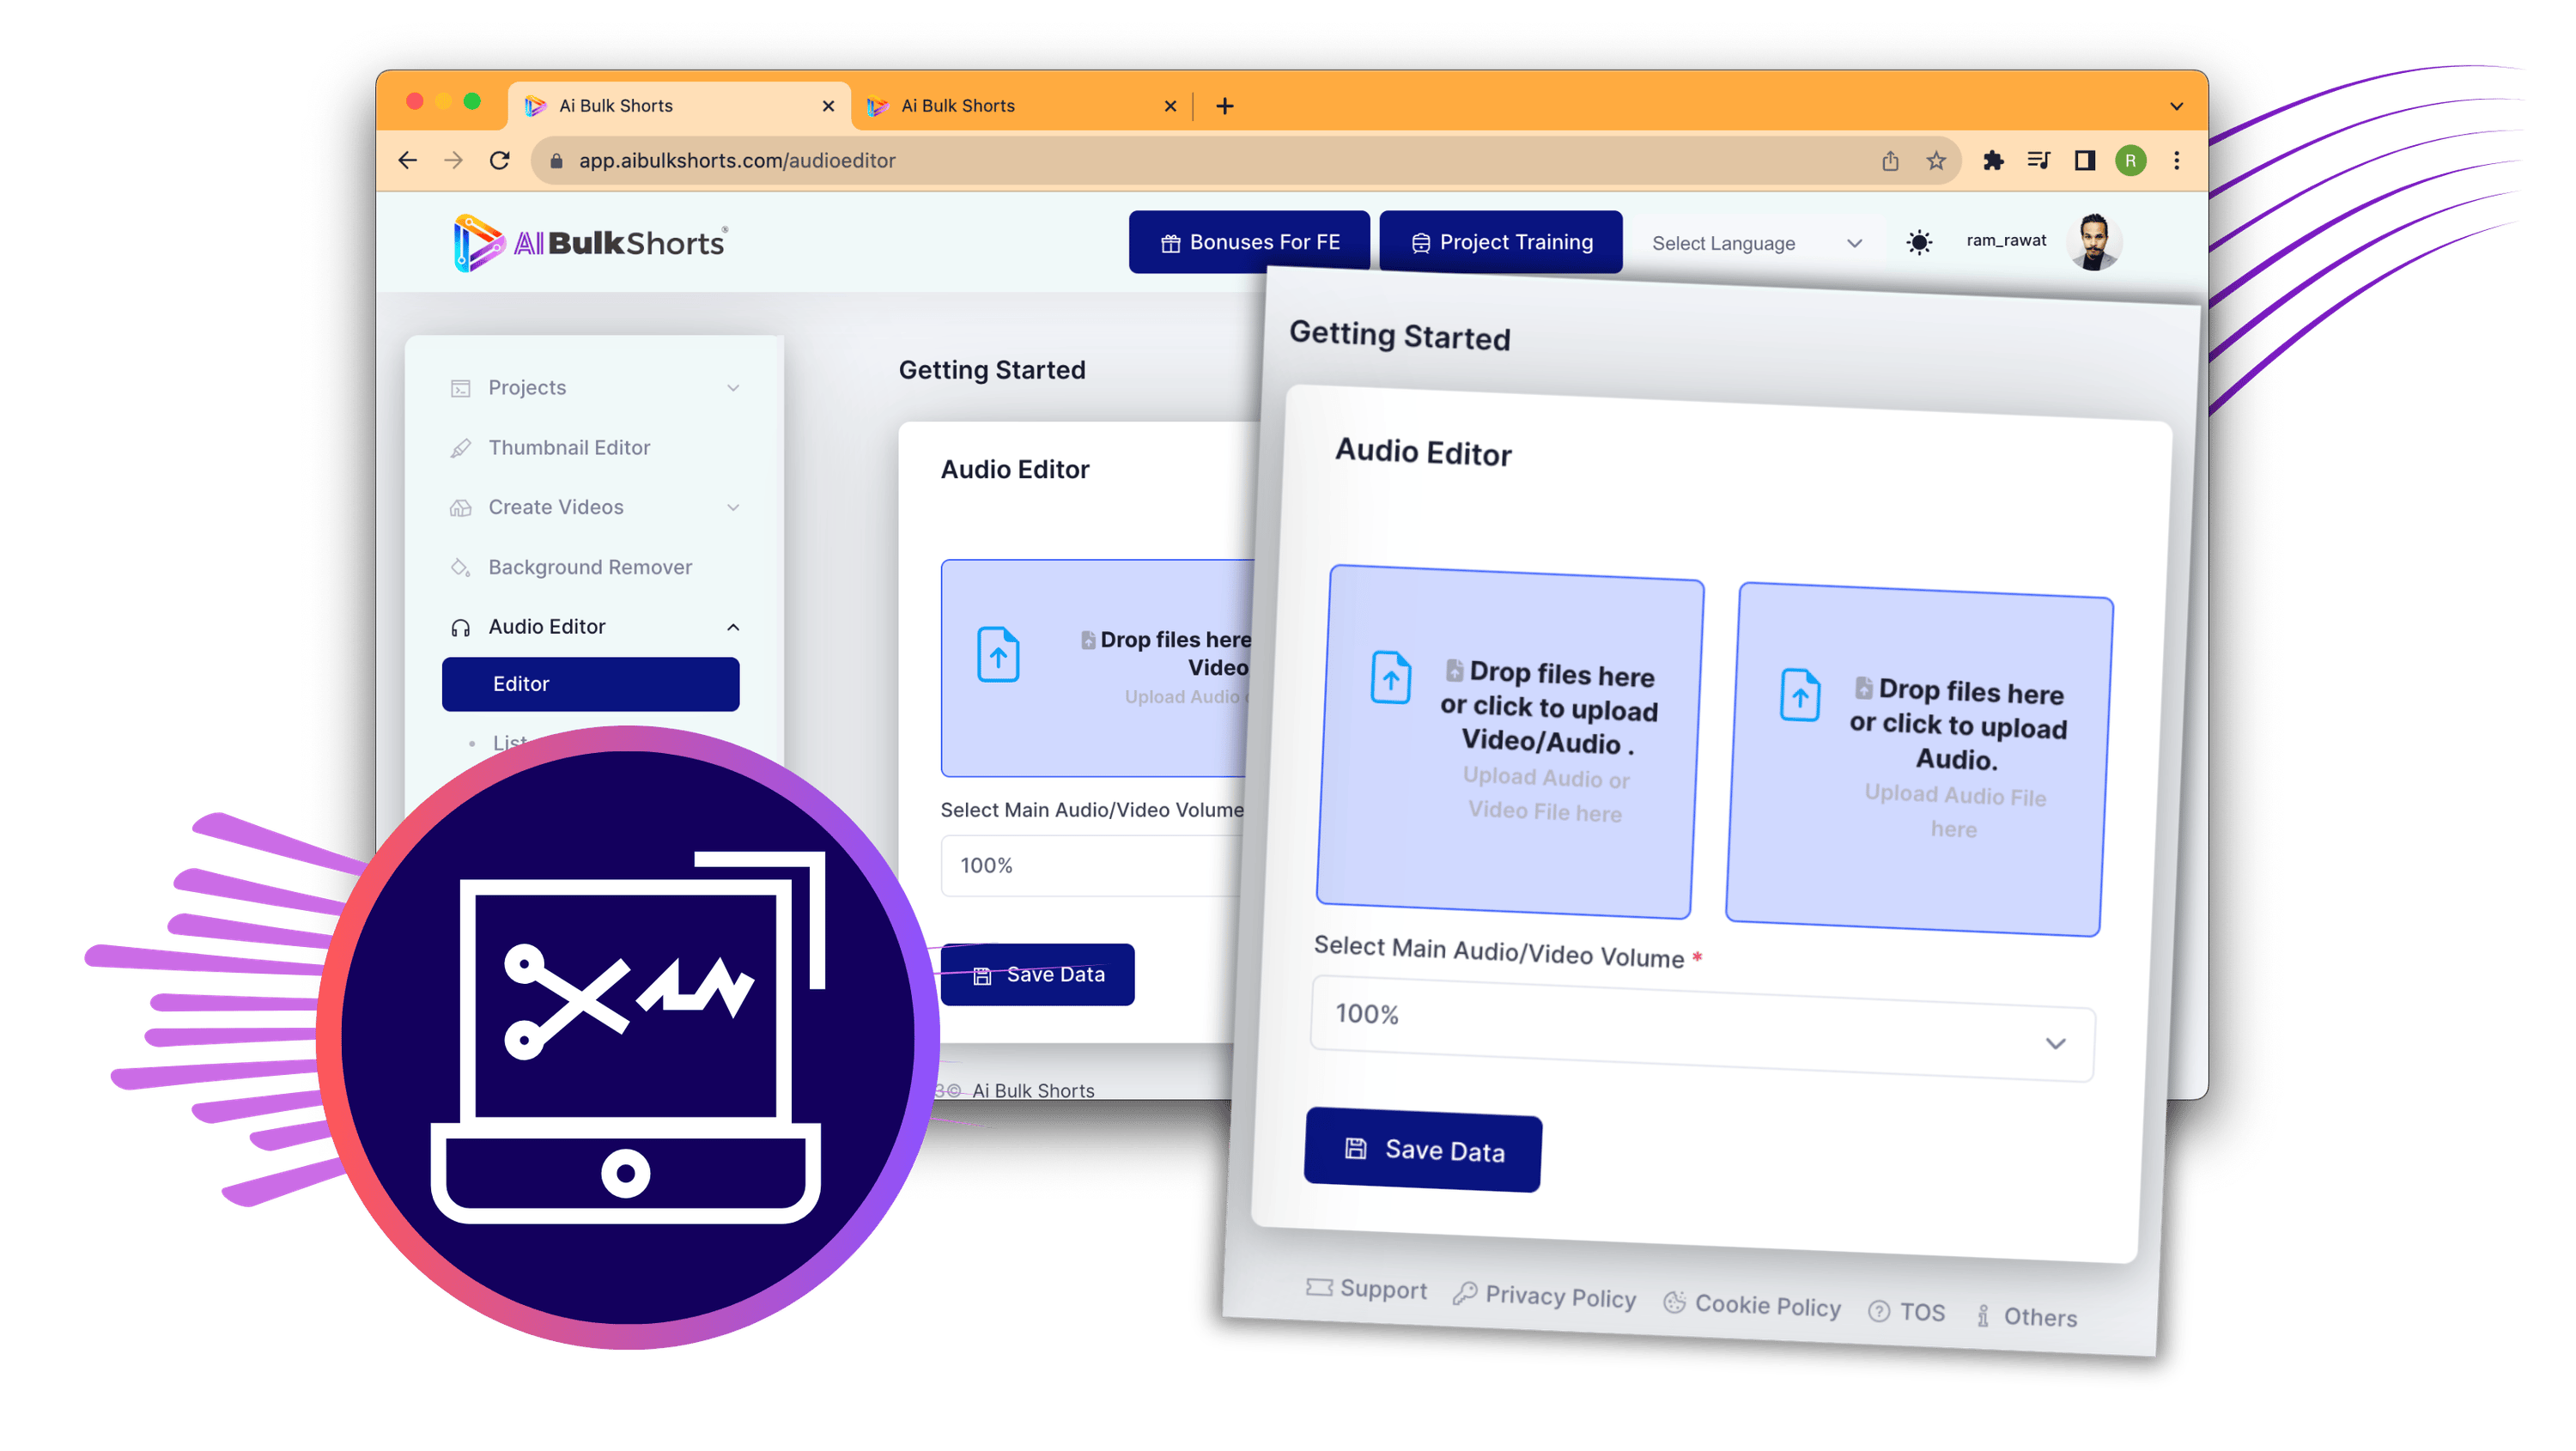Image resolution: width=2576 pixels, height=1451 pixels.
Task: Click the Upload Audio File drop zone
Action: click(1918, 760)
